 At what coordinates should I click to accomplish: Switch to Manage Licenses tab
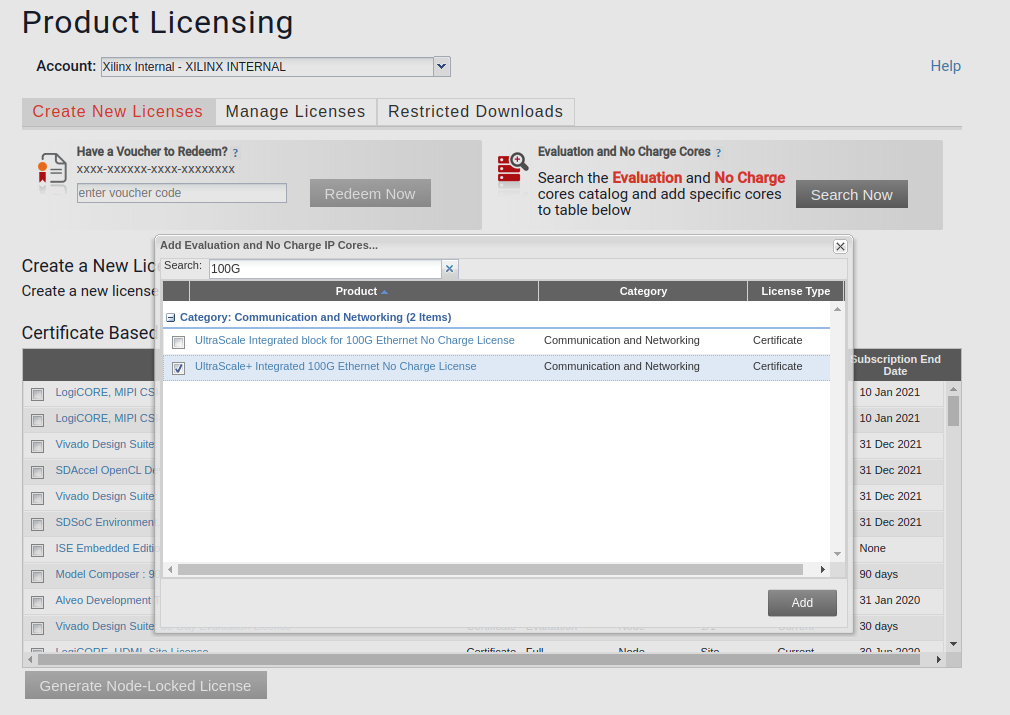[x=296, y=111]
